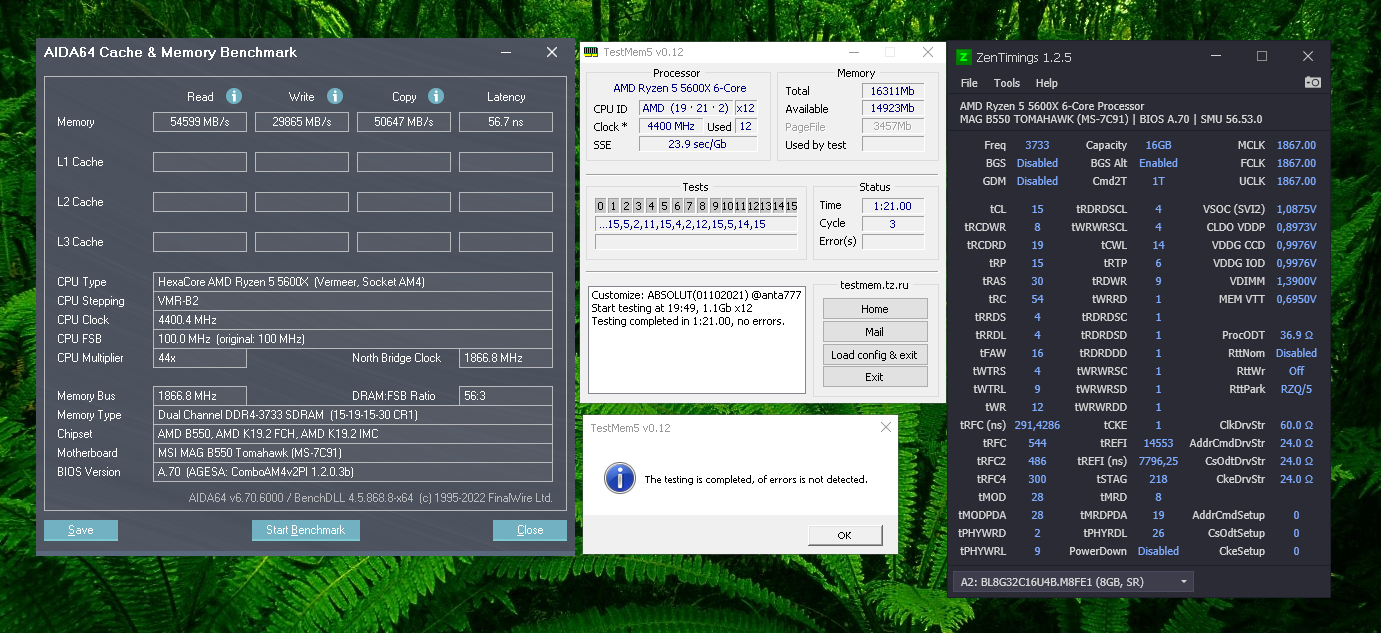
Task: Click the TestMem5 Cycle value 3
Action: 893,224
